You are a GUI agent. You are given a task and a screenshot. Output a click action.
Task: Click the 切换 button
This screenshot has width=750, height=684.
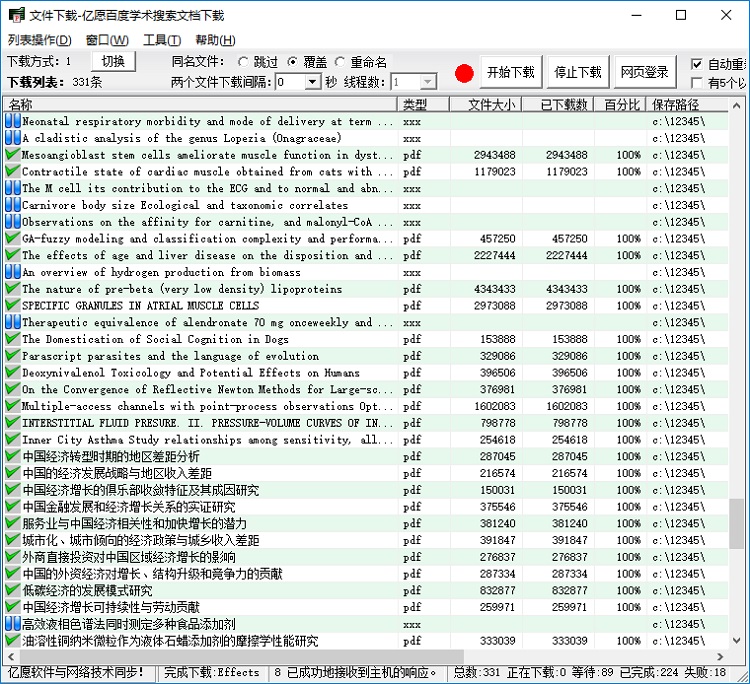click(113, 61)
